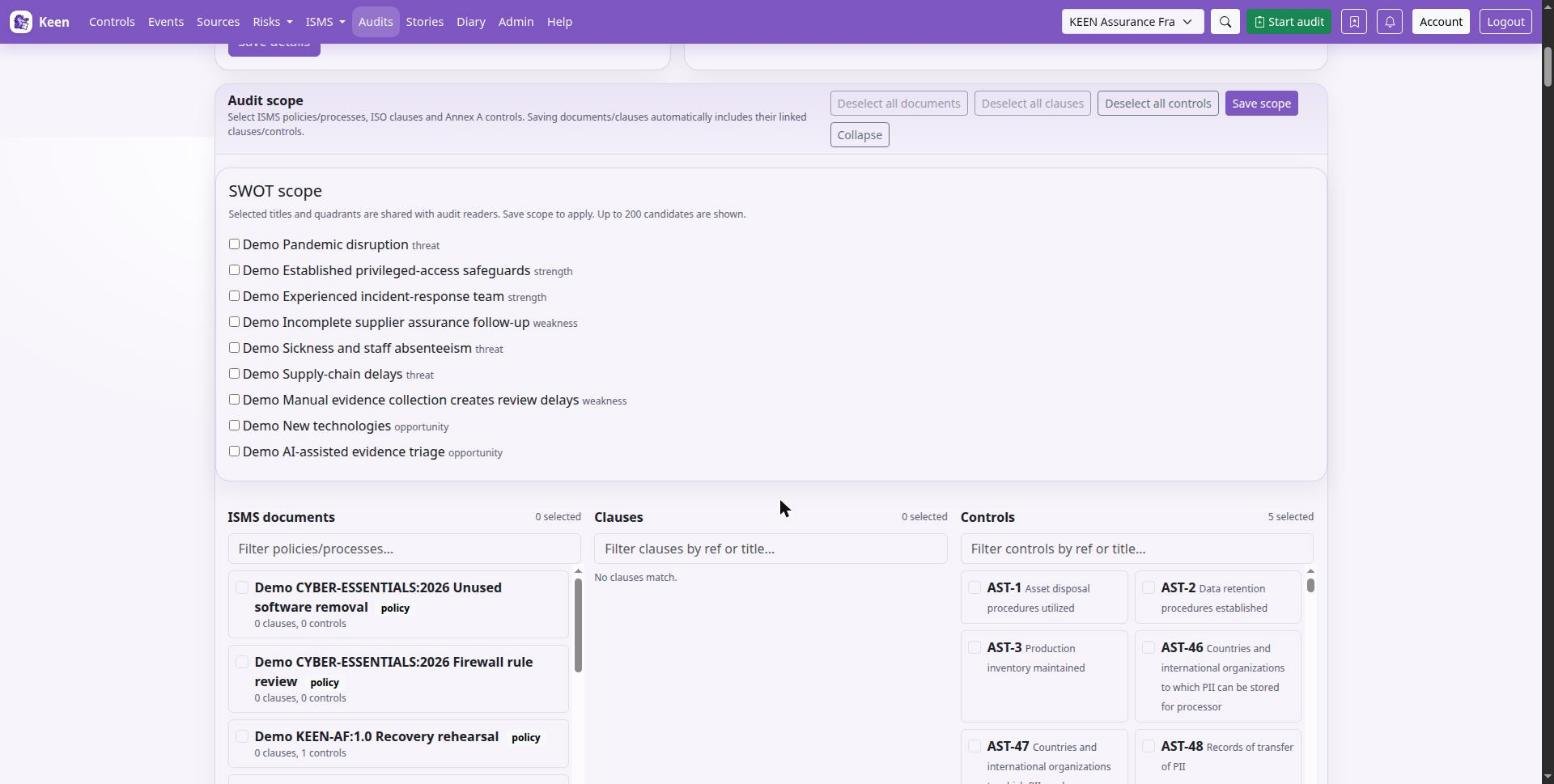Open the Controls menu item
The width and height of the screenshot is (1554, 784).
pyautogui.click(x=112, y=22)
